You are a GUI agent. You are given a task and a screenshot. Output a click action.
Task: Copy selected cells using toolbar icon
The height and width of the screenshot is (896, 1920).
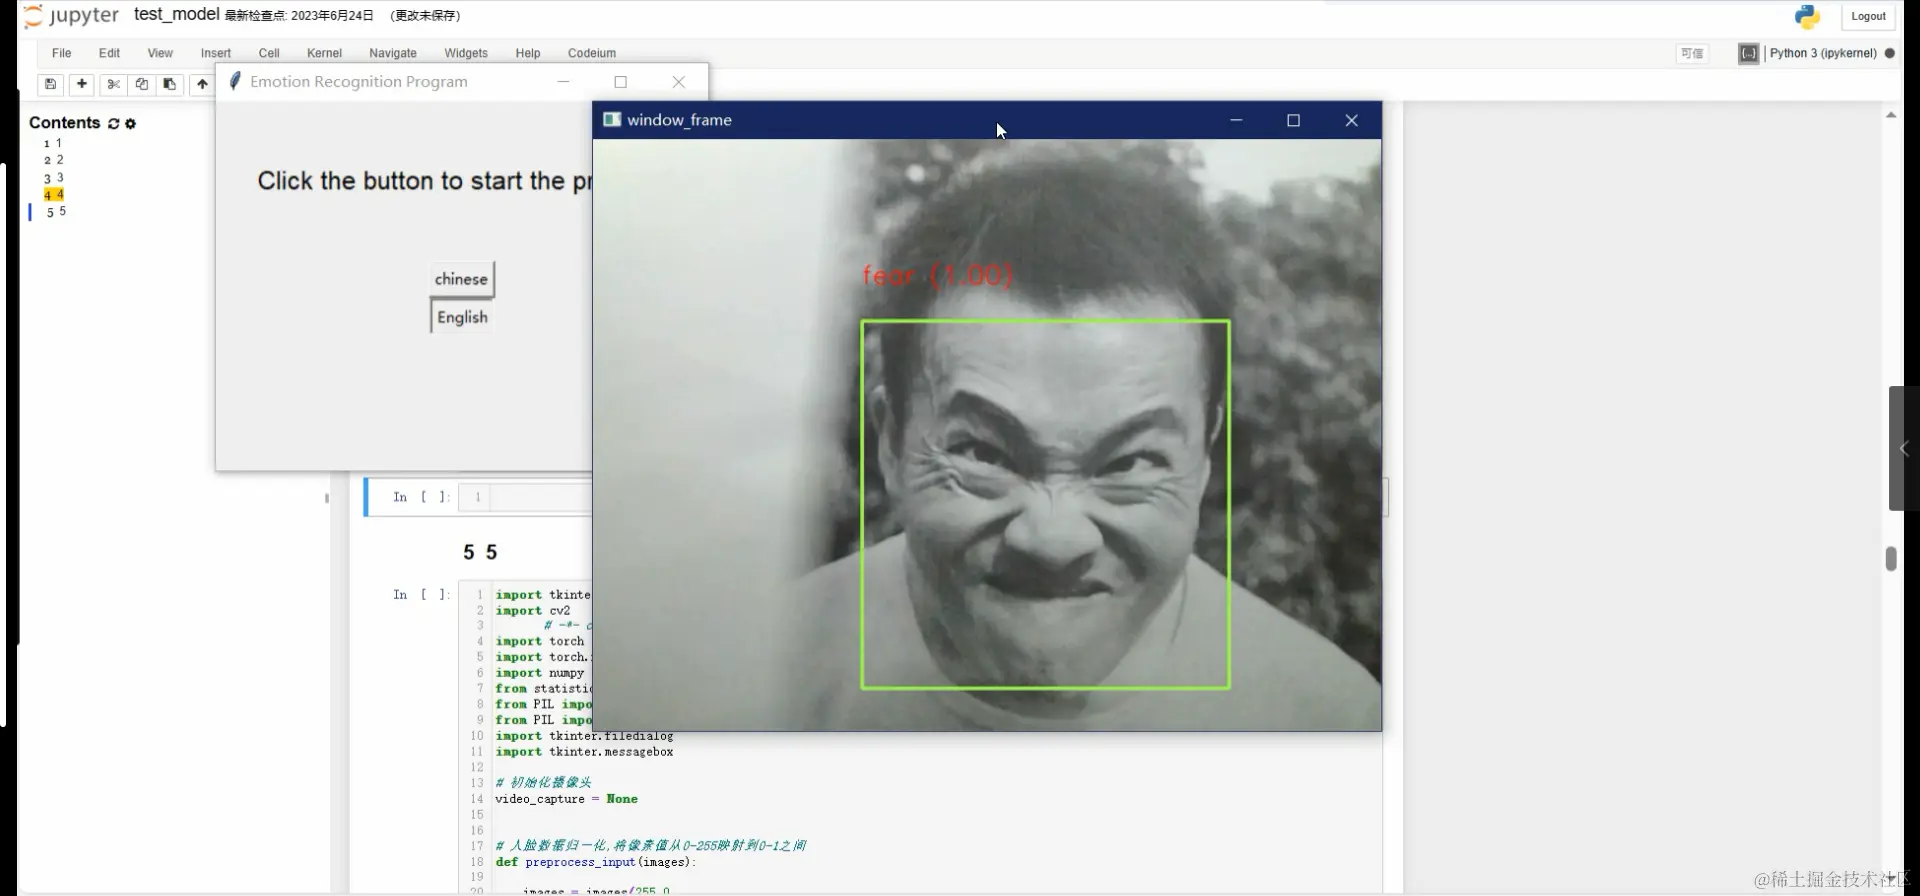141,84
